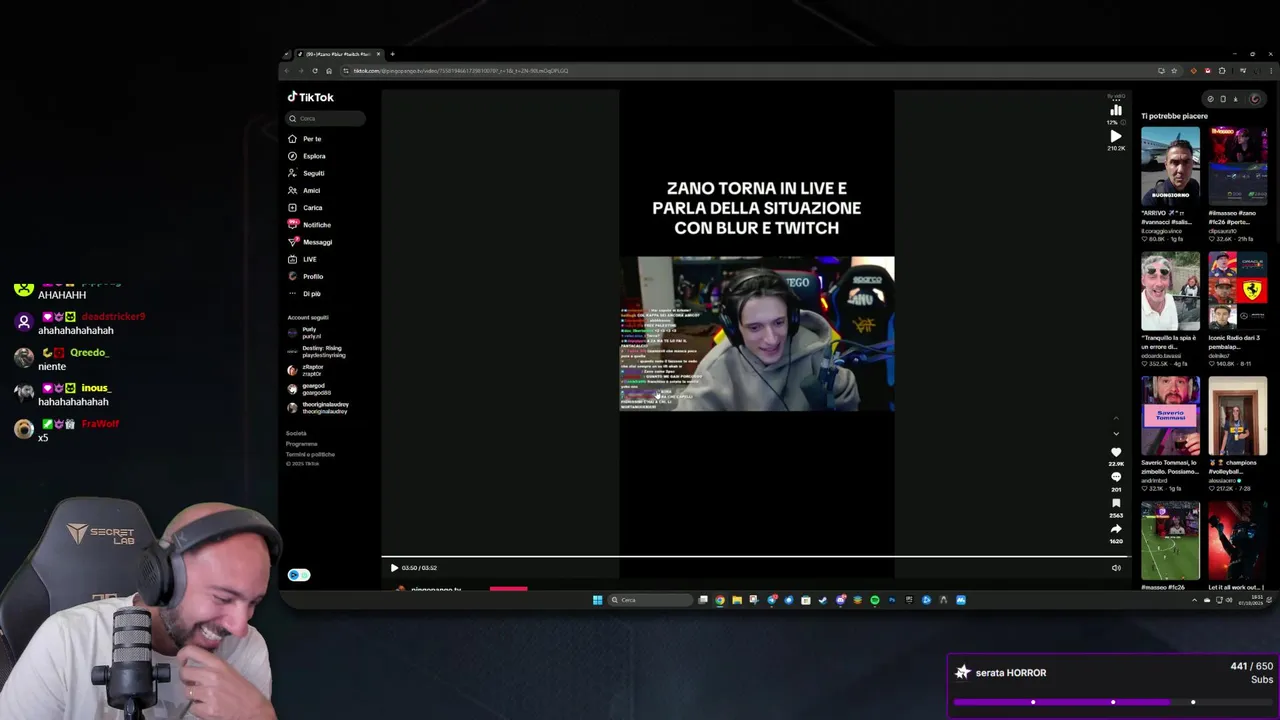The image size is (1280, 720).
Task: Open File Explorer from the taskbar
Action: (737, 600)
